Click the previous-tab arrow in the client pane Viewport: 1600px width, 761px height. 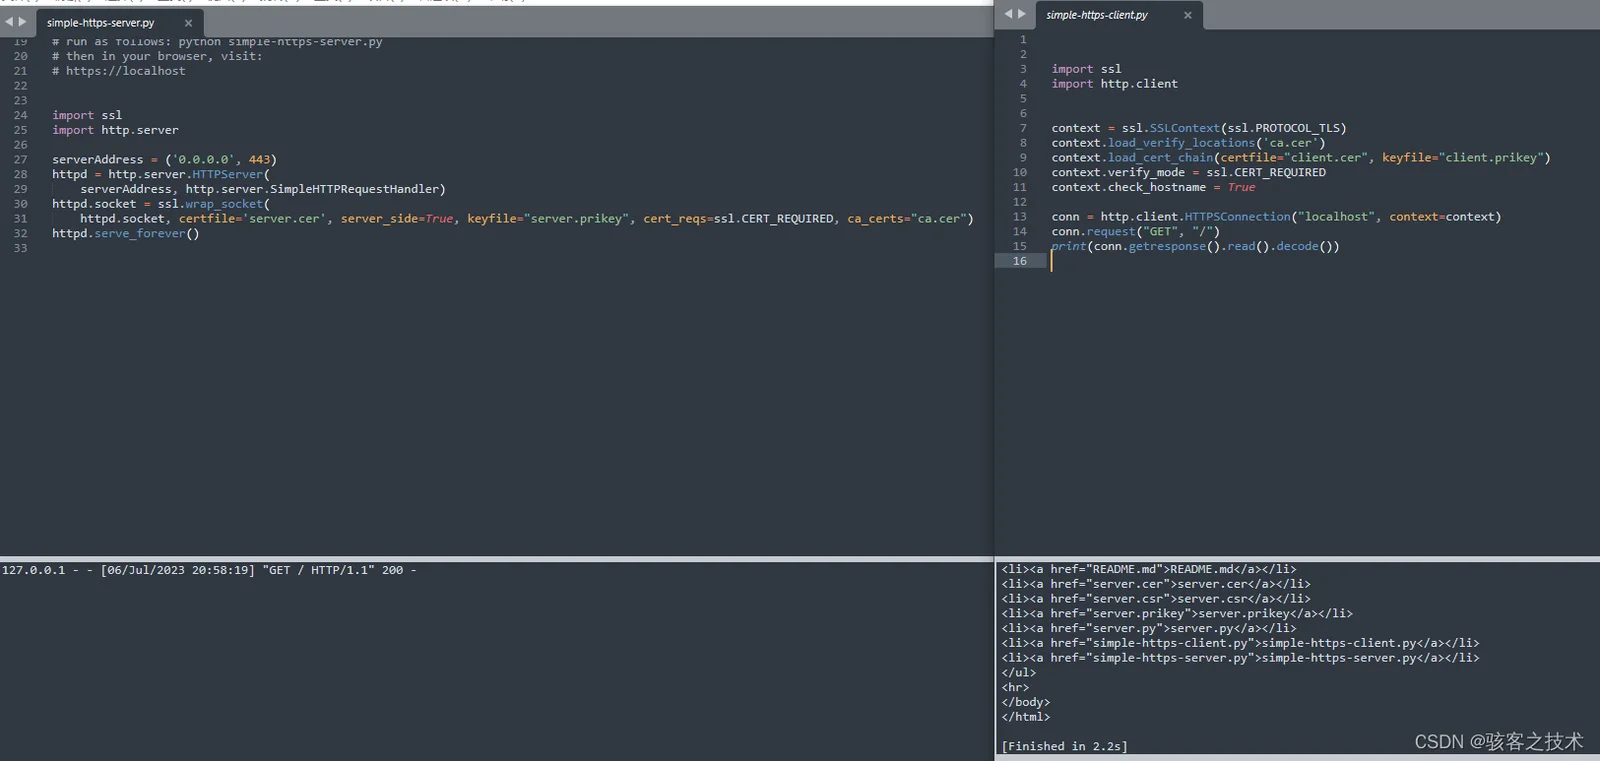[x=1008, y=14]
